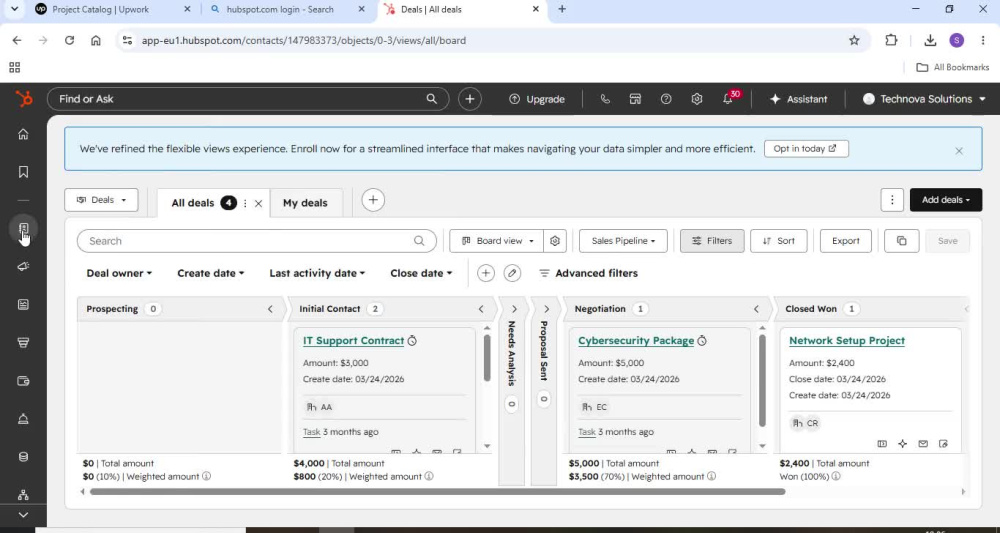This screenshot has height=533, width=1000.
Task: Open Advanced filters
Action: click(588, 273)
